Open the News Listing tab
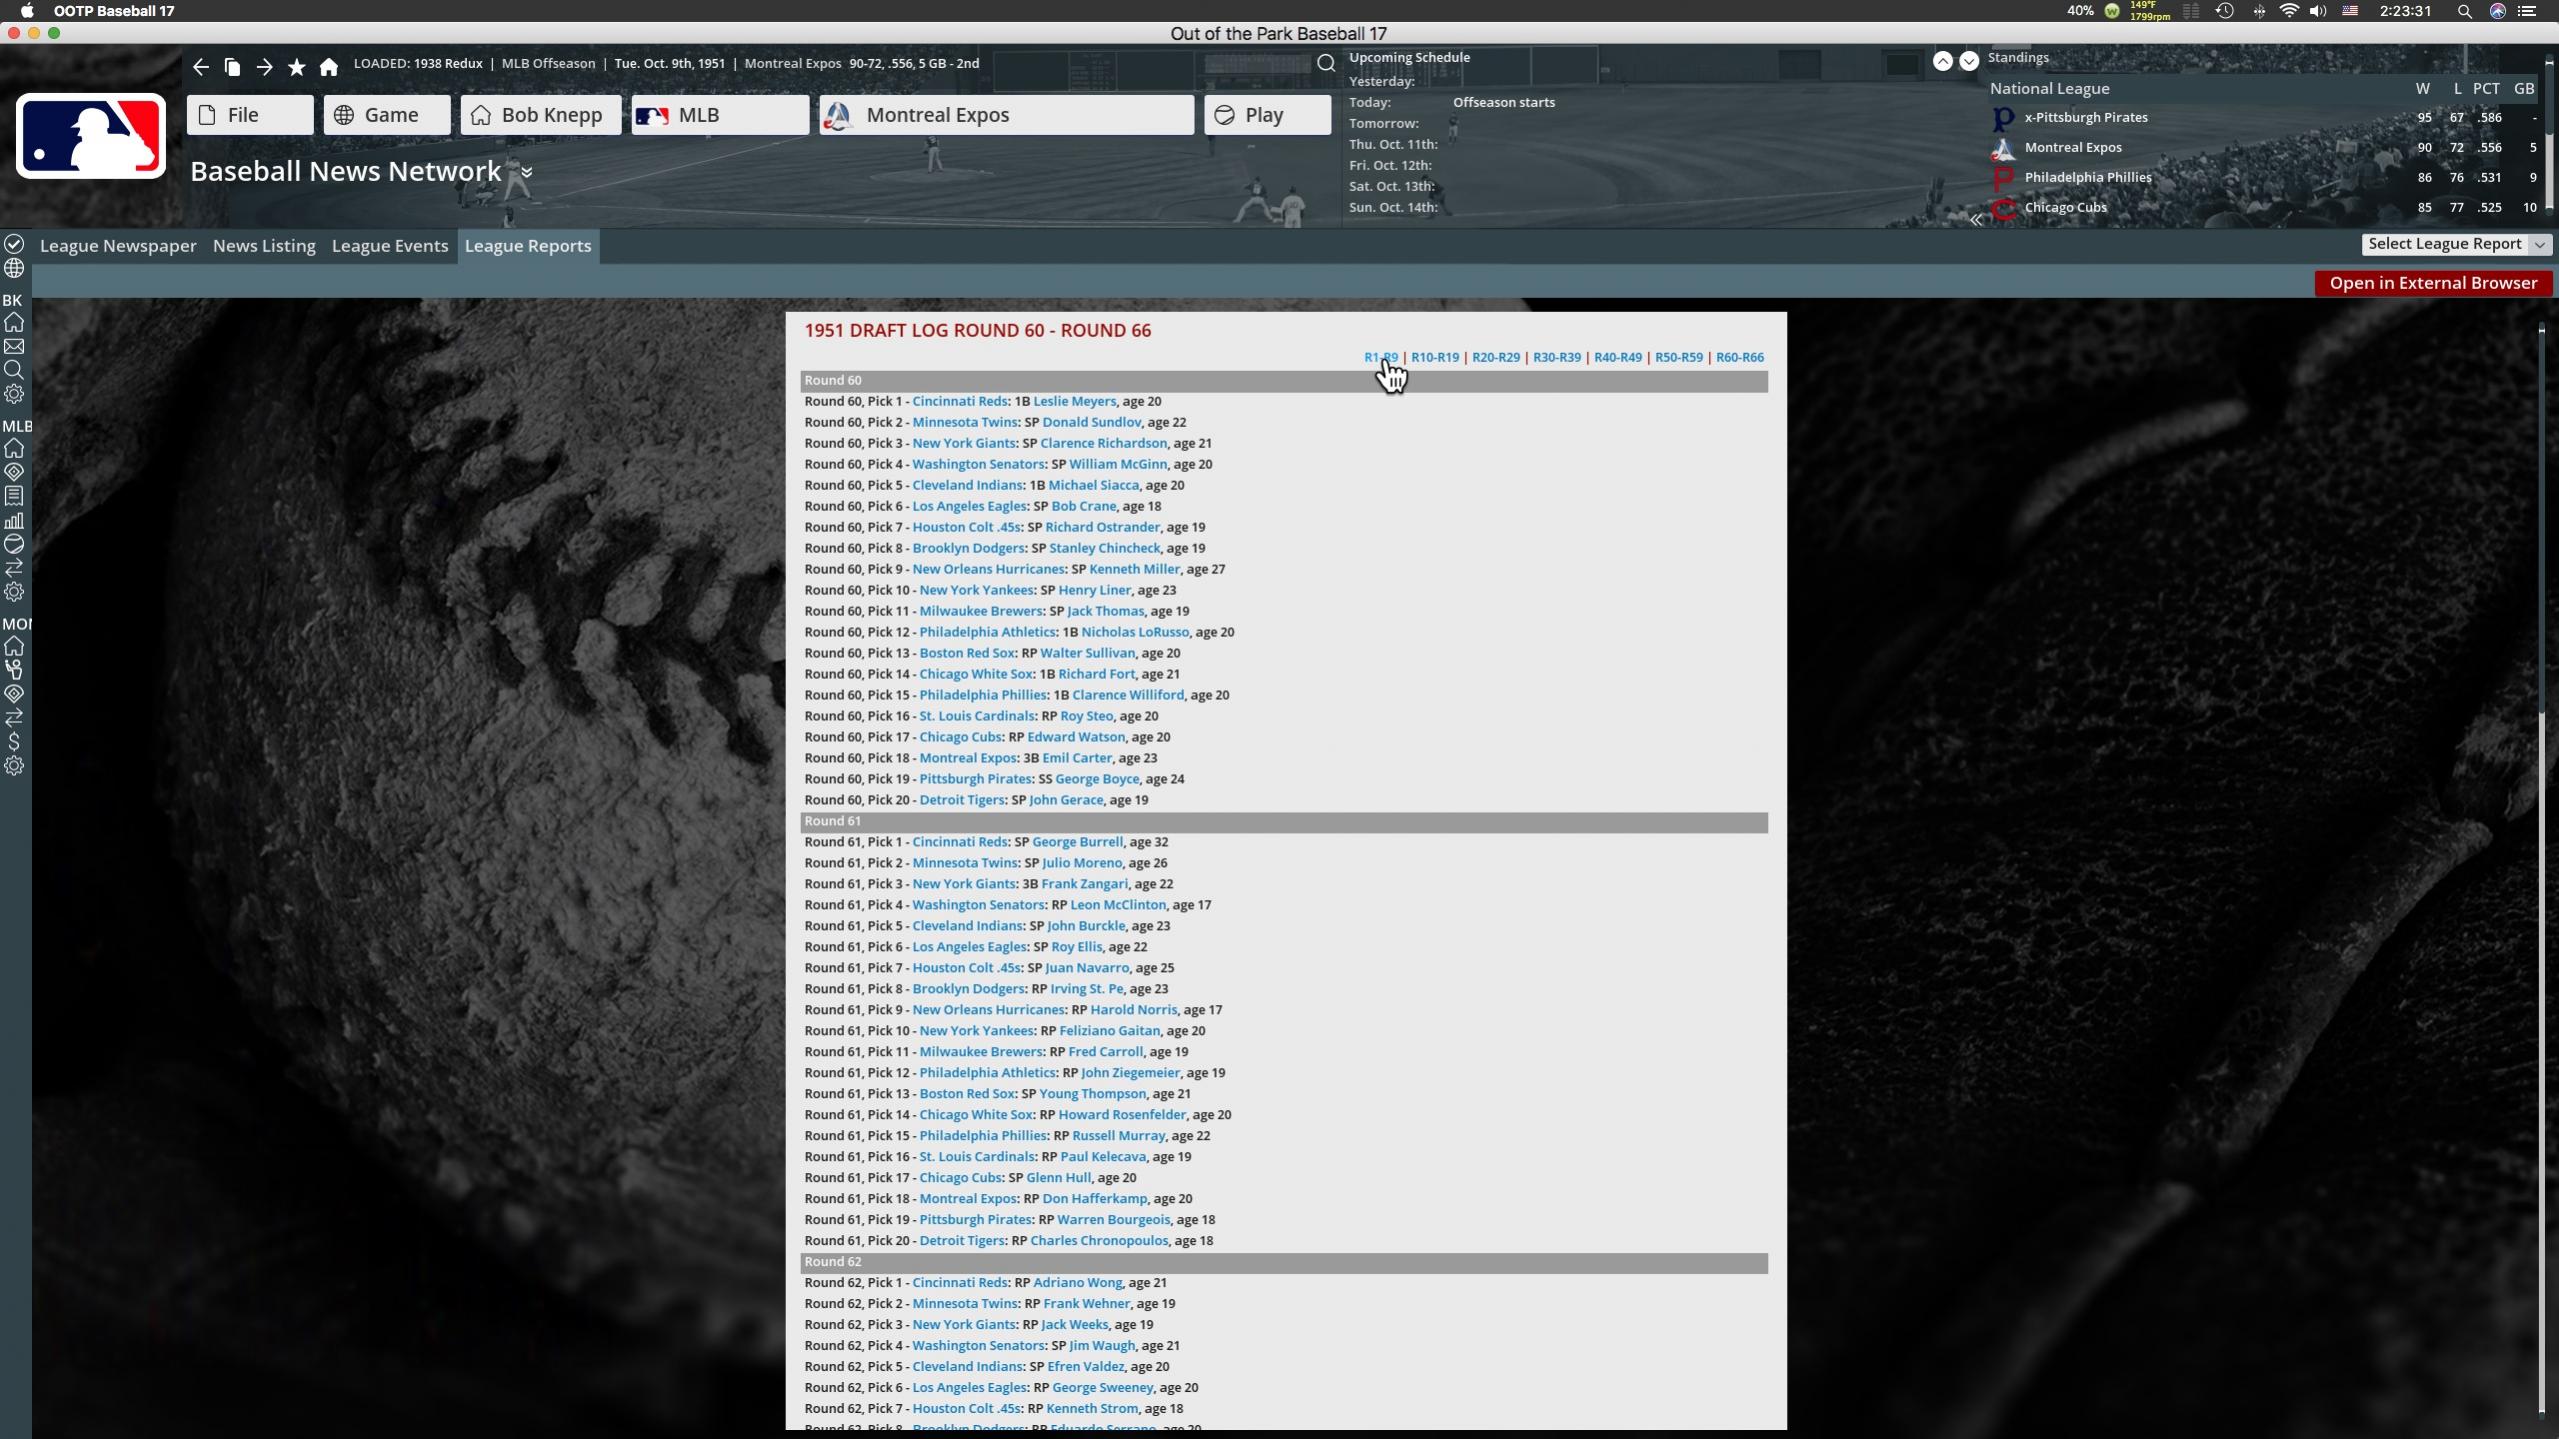 [x=264, y=246]
